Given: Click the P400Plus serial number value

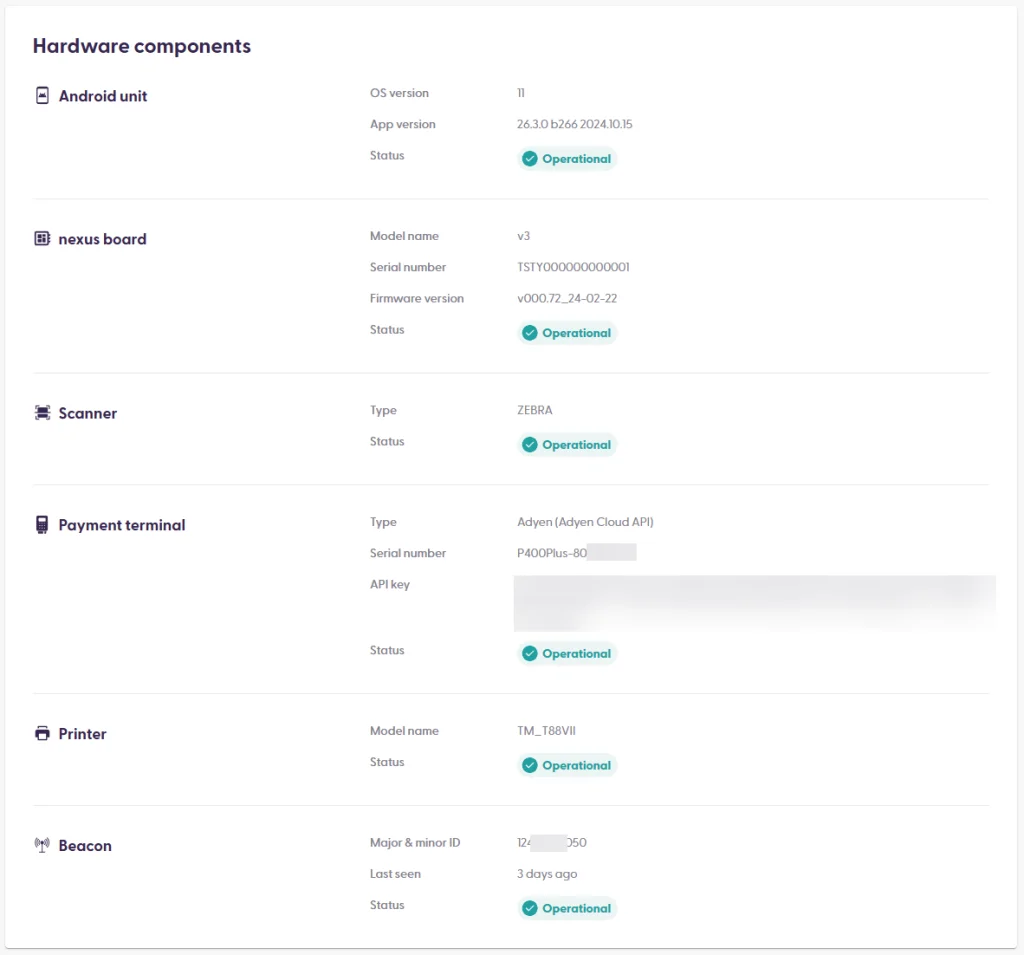Looking at the screenshot, I should [x=577, y=553].
